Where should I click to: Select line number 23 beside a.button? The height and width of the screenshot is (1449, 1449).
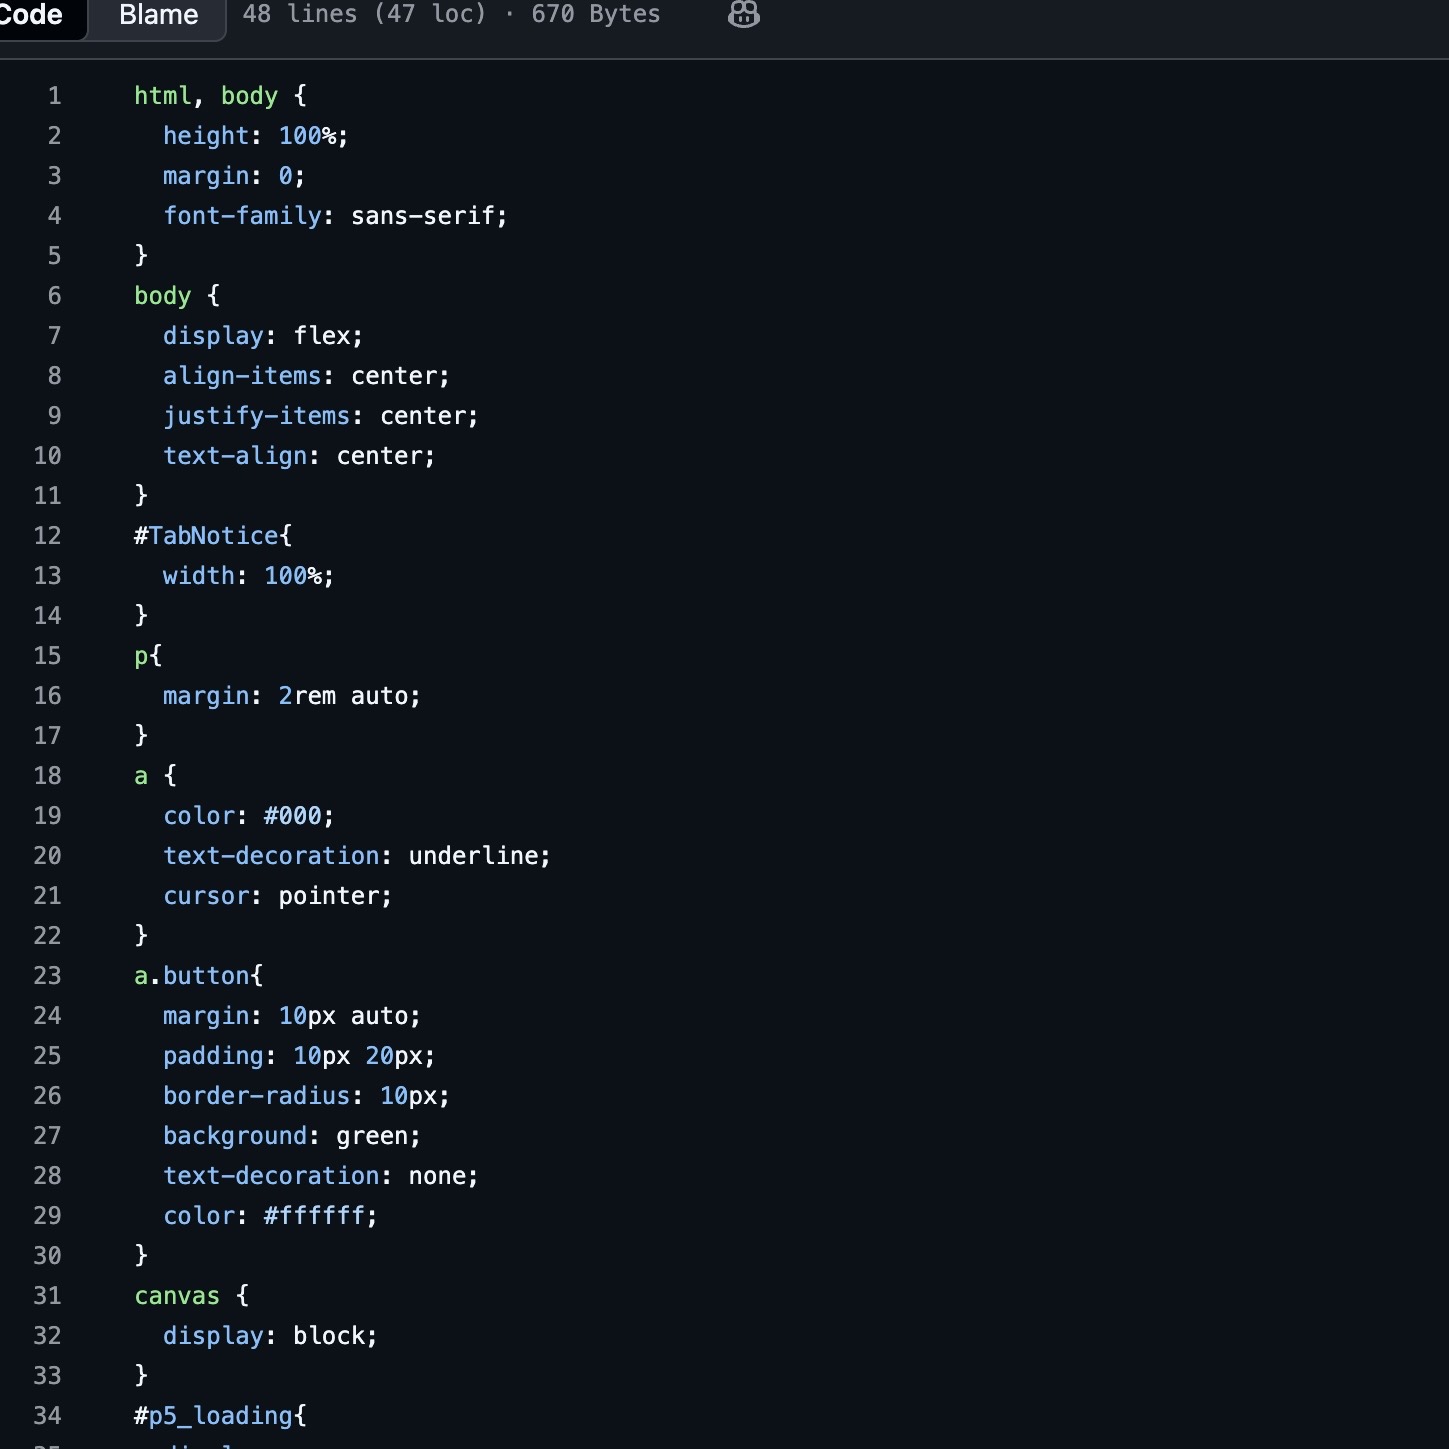pyautogui.click(x=47, y=975)
